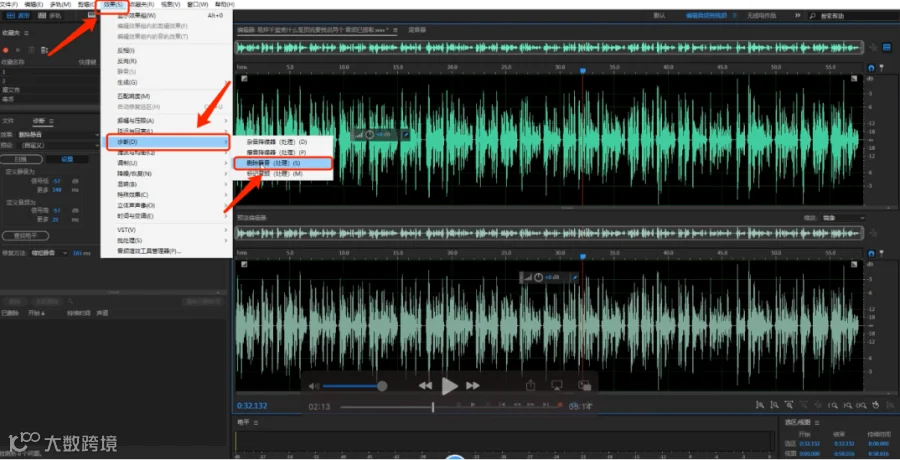The height and width of the screenshot is (460, 900).
Task: Click the 140 ms value under 定义静音为
Action: 57,189
